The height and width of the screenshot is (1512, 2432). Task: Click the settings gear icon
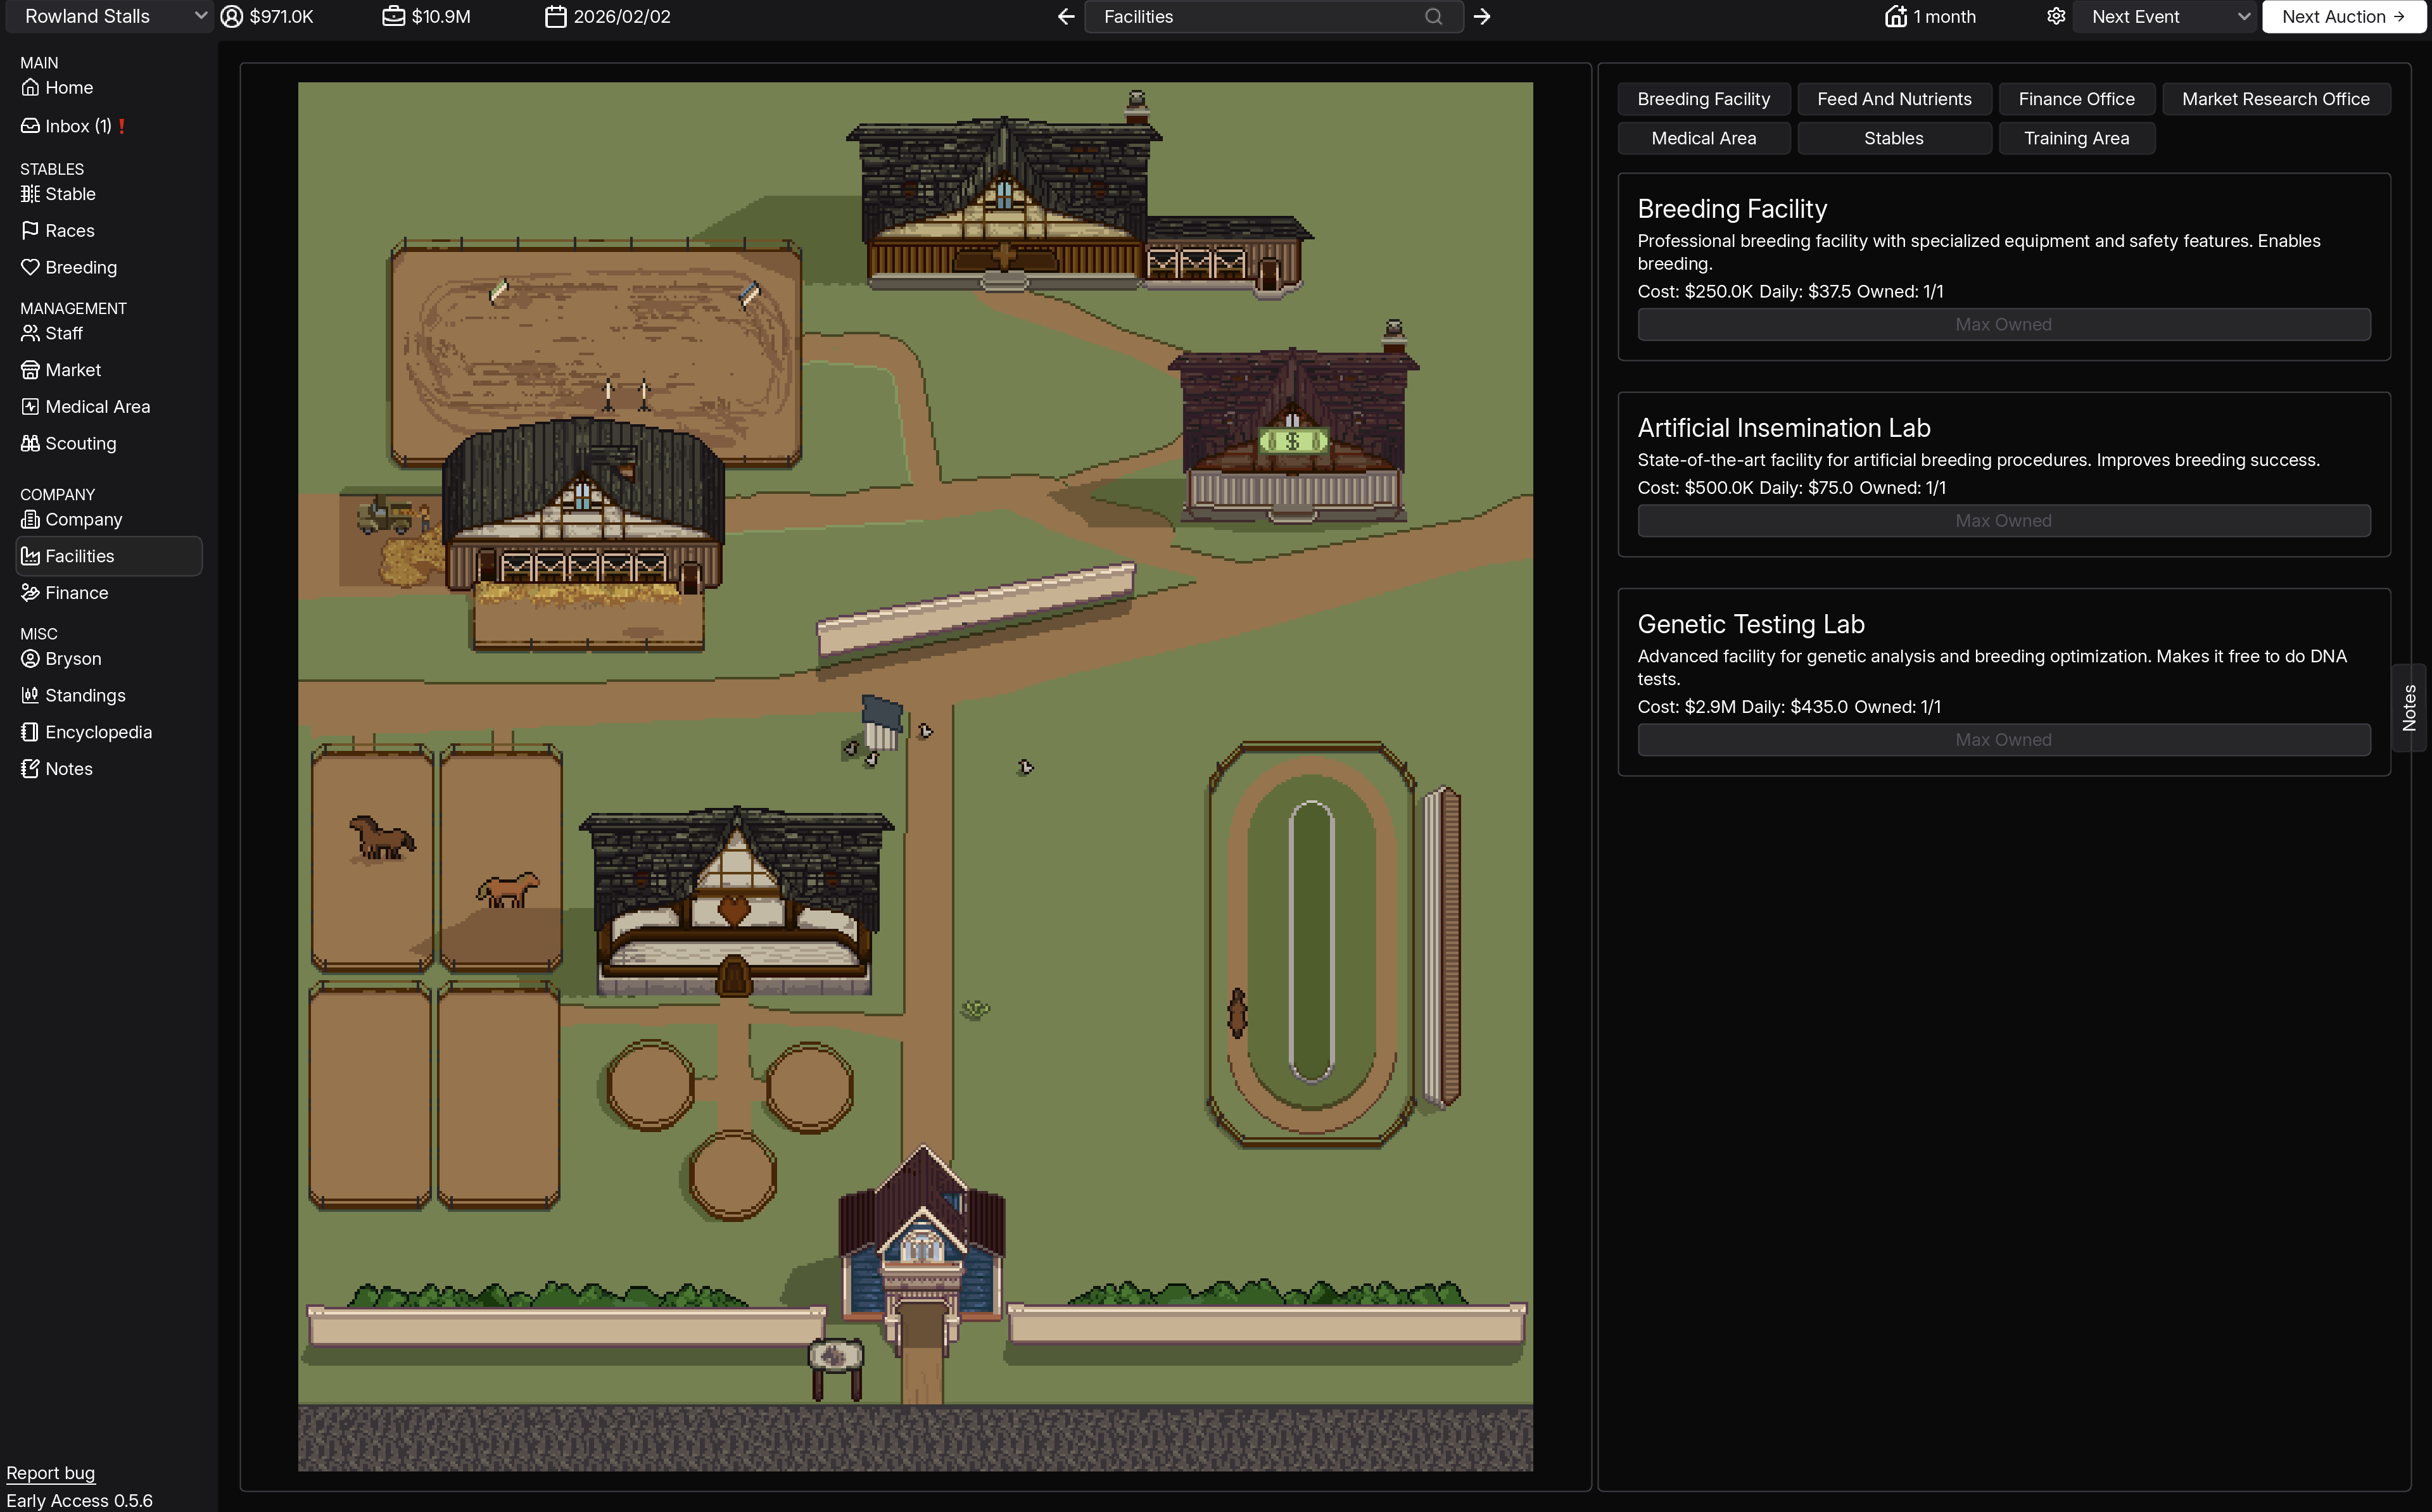click(x=2055, y=16)
